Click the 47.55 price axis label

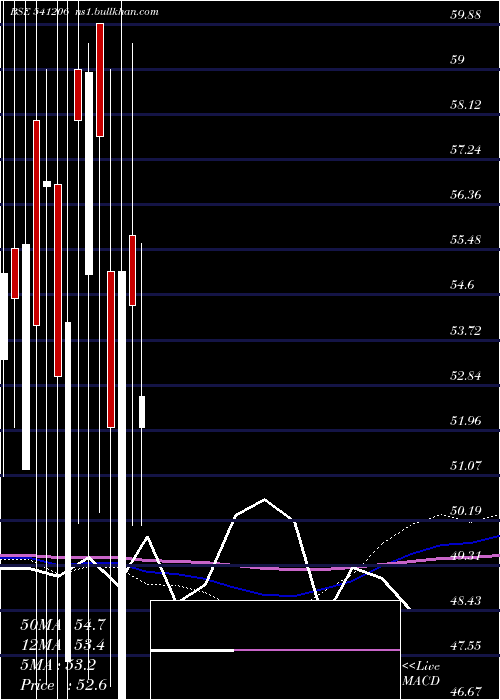[x=465, y=646]
